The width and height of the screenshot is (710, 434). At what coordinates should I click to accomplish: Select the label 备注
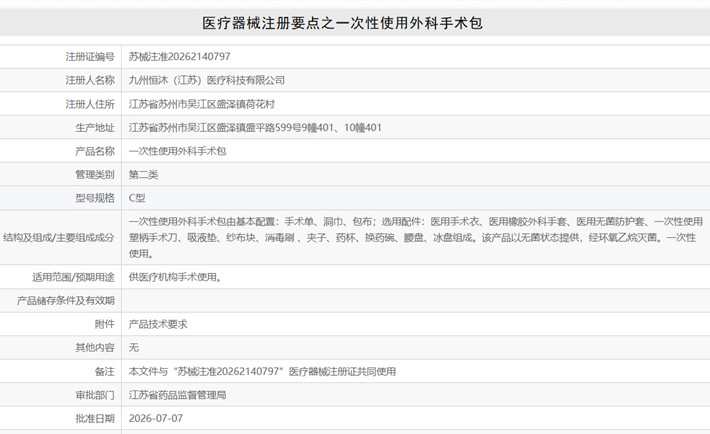[x=105, y=371]
